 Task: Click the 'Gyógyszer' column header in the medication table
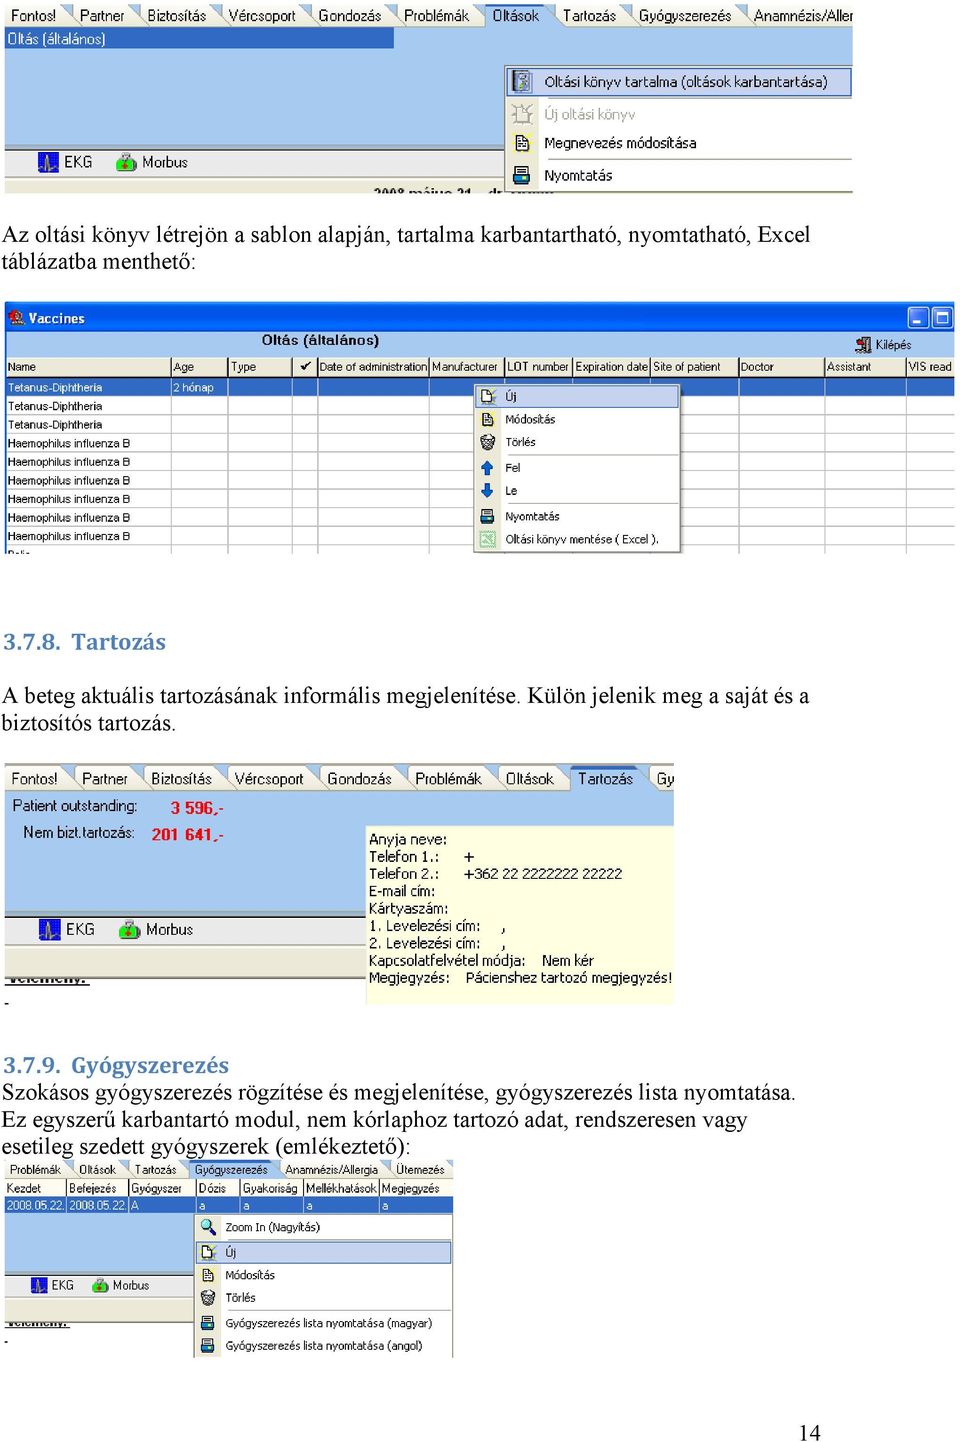161,1188
